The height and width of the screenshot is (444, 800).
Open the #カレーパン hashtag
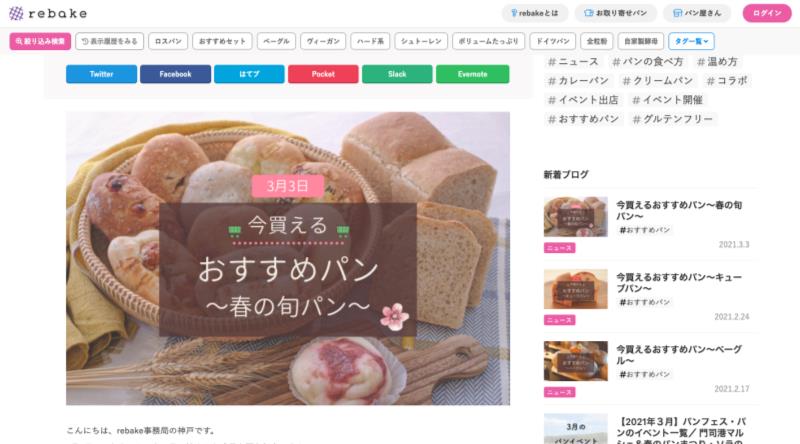(x=579, y=81)
